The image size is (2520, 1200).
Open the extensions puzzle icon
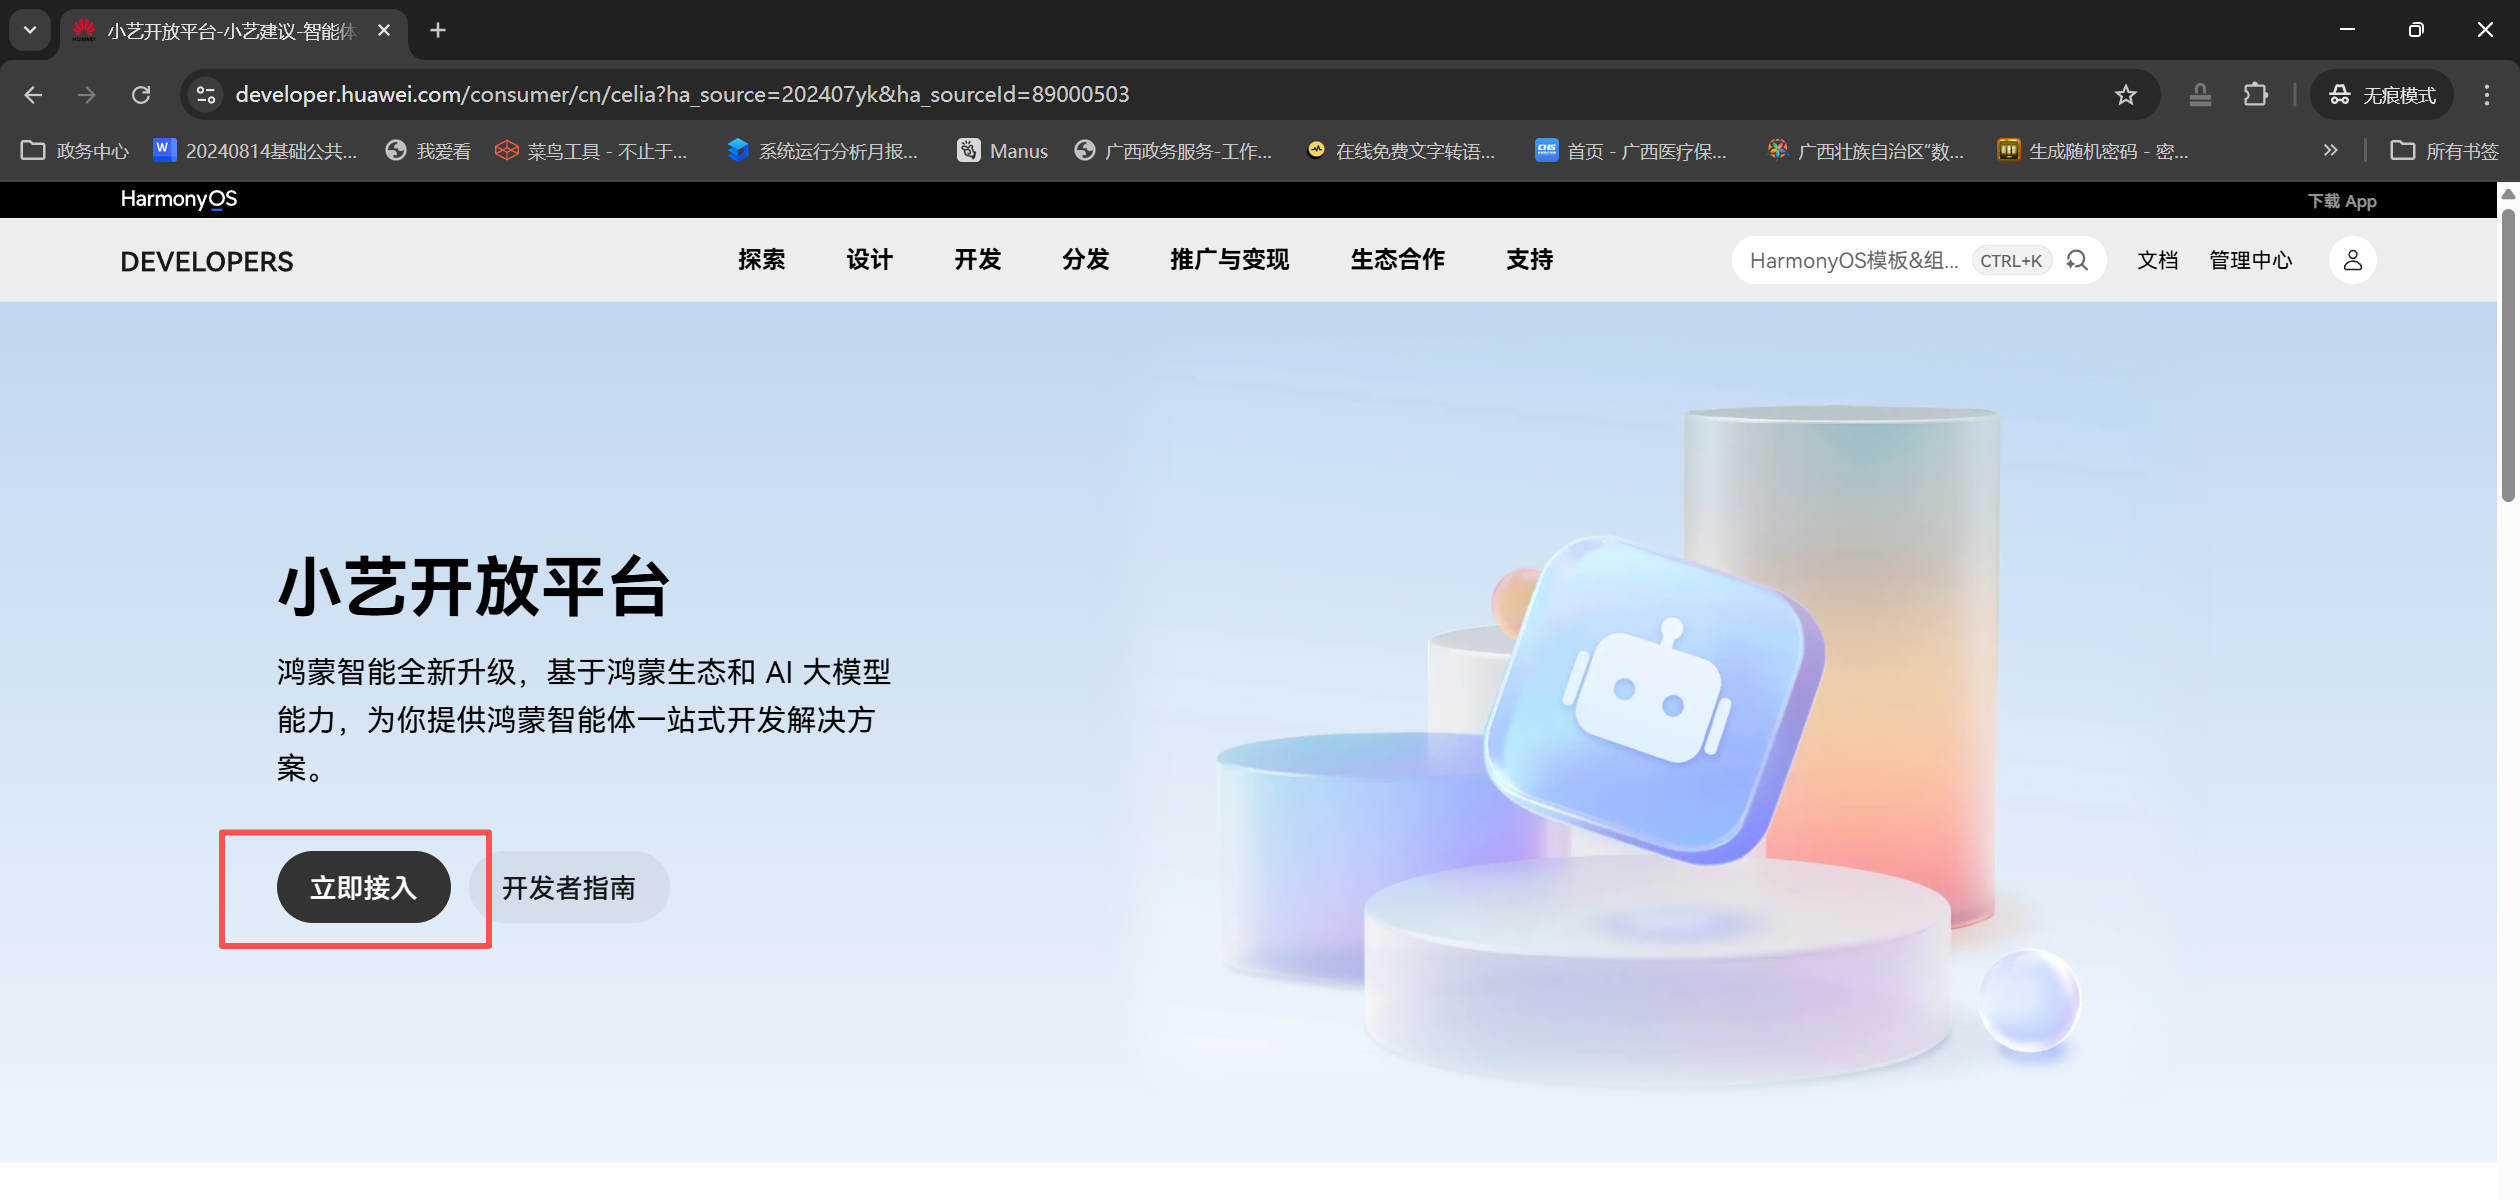click(x=2255, y=95)
